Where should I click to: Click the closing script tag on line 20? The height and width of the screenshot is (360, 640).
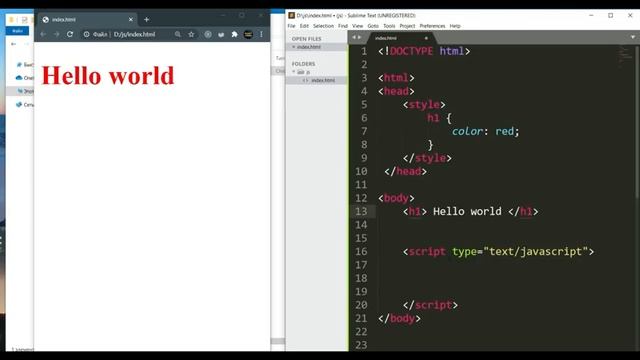[430, 305]
